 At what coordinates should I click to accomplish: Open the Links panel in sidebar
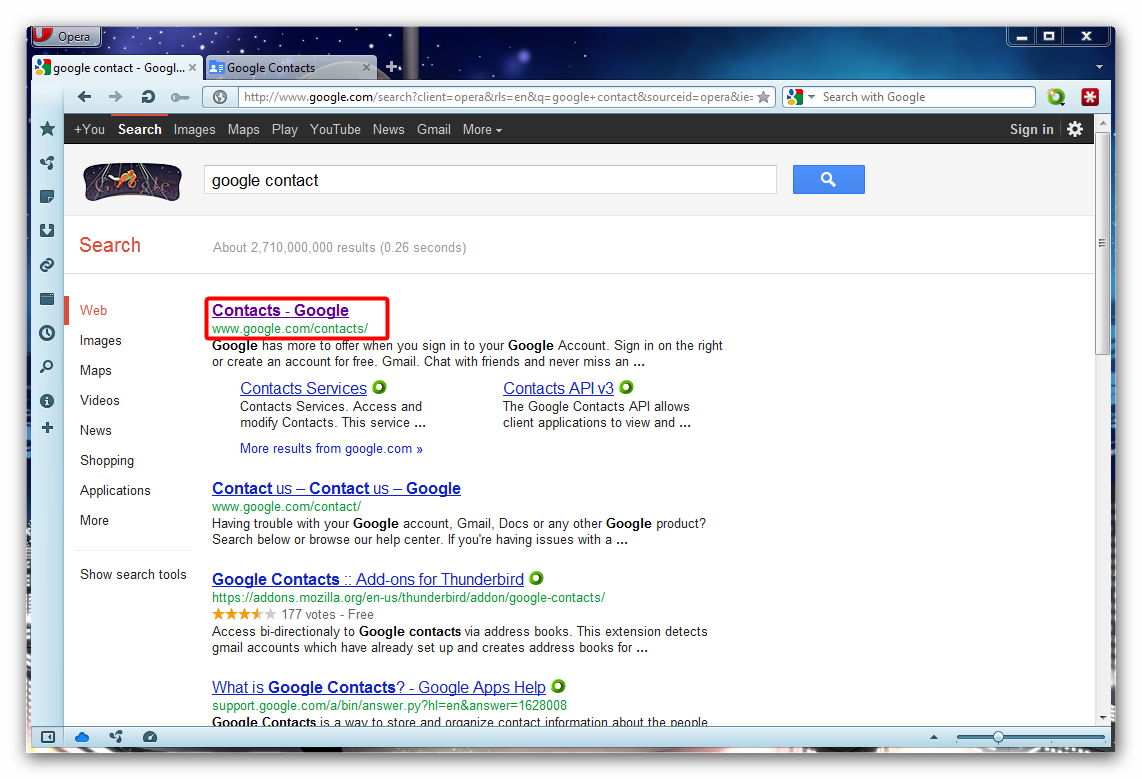[x=47, y=264]
